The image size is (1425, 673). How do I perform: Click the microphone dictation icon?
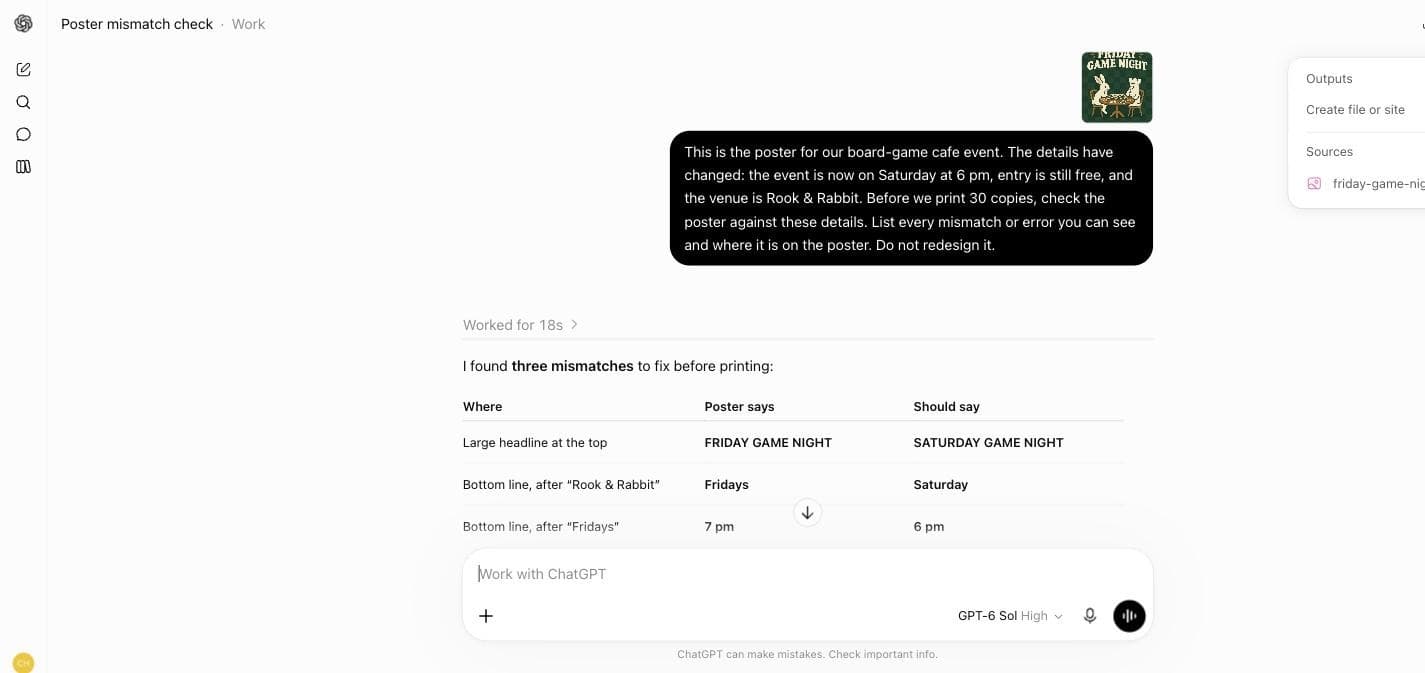(1090, 616)
